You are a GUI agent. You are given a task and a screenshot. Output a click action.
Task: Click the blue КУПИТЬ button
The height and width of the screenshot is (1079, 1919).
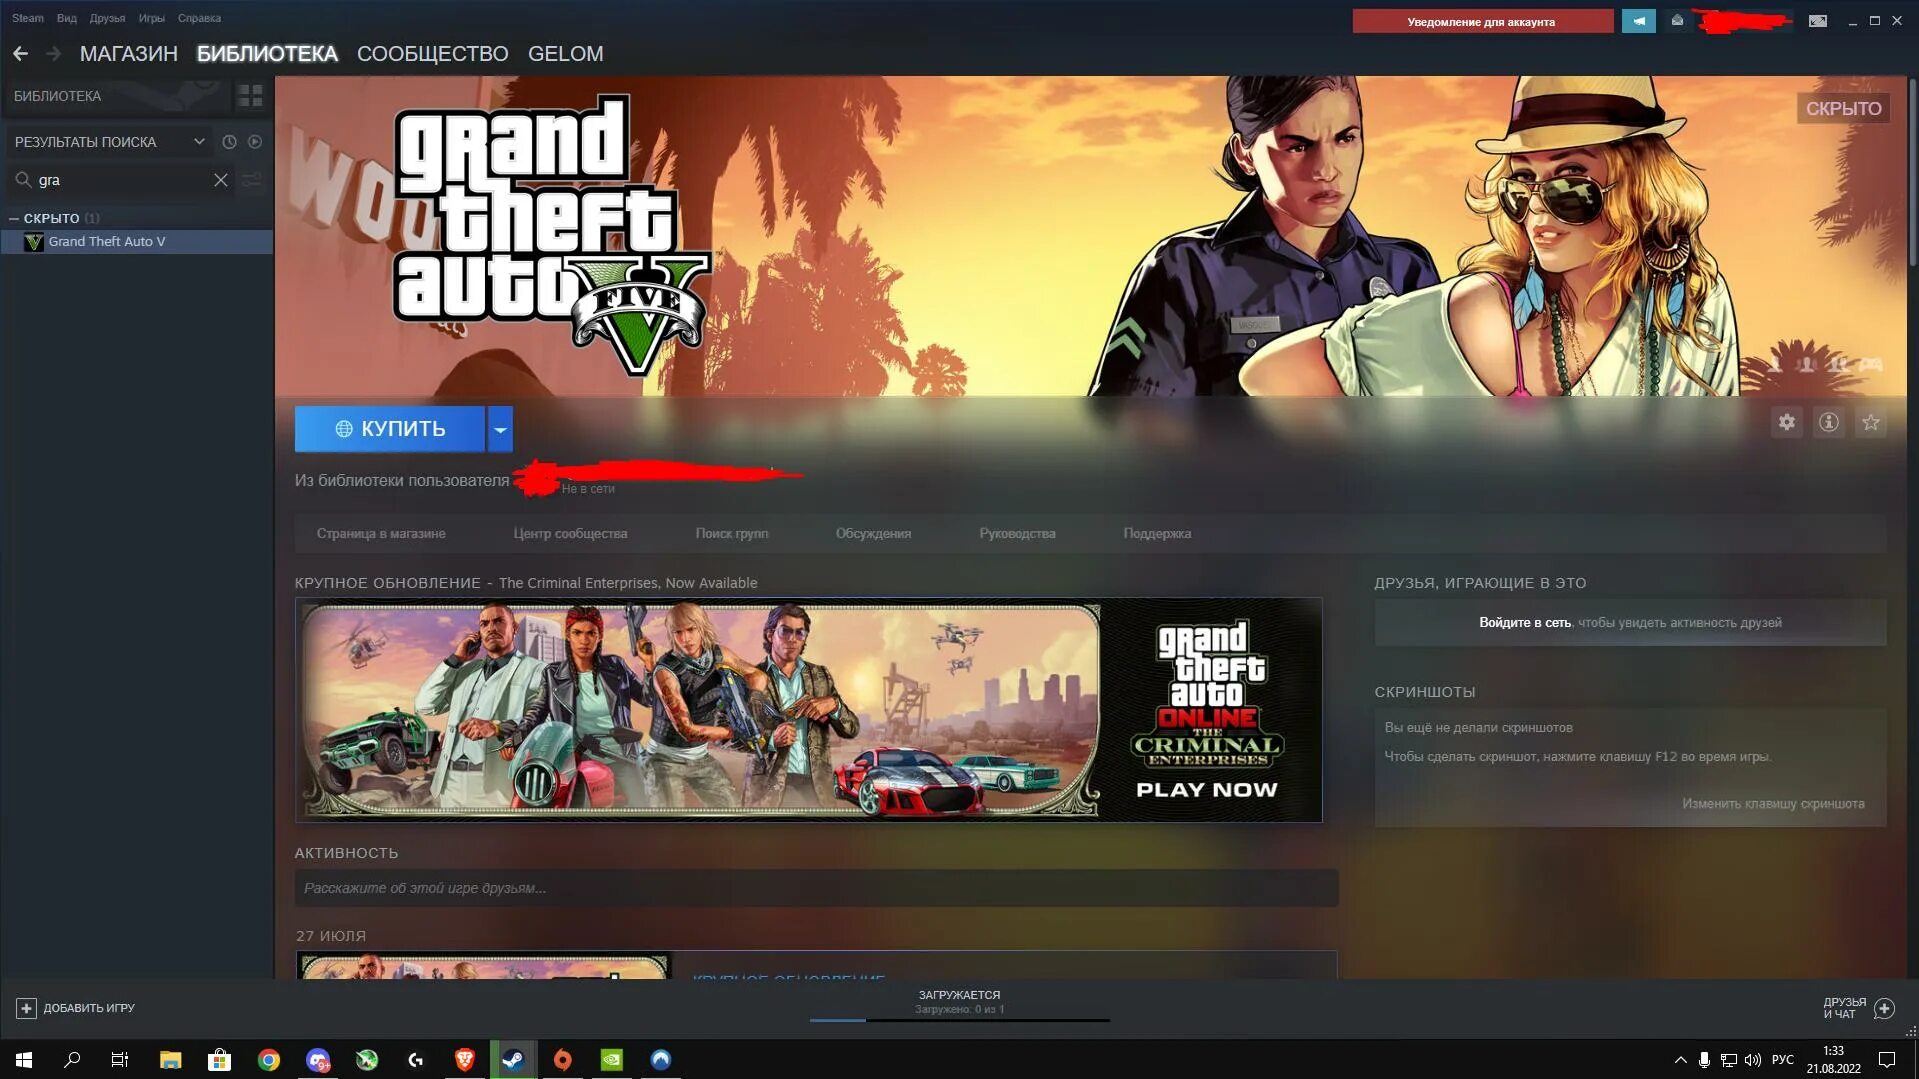390,429
